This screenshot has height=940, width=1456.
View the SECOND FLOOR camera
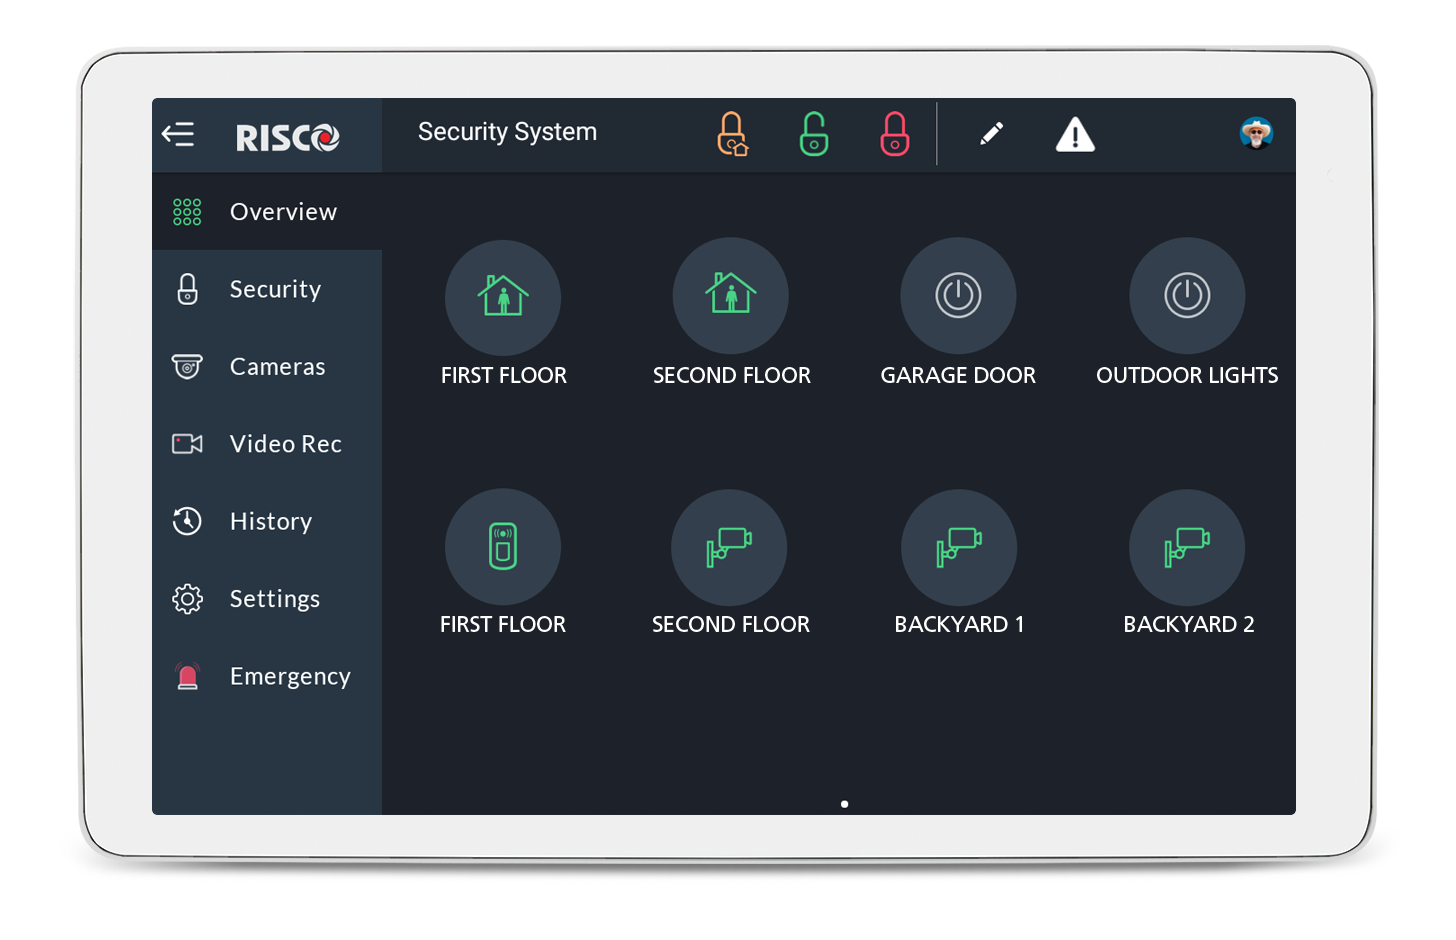click(x=729, y=547)
